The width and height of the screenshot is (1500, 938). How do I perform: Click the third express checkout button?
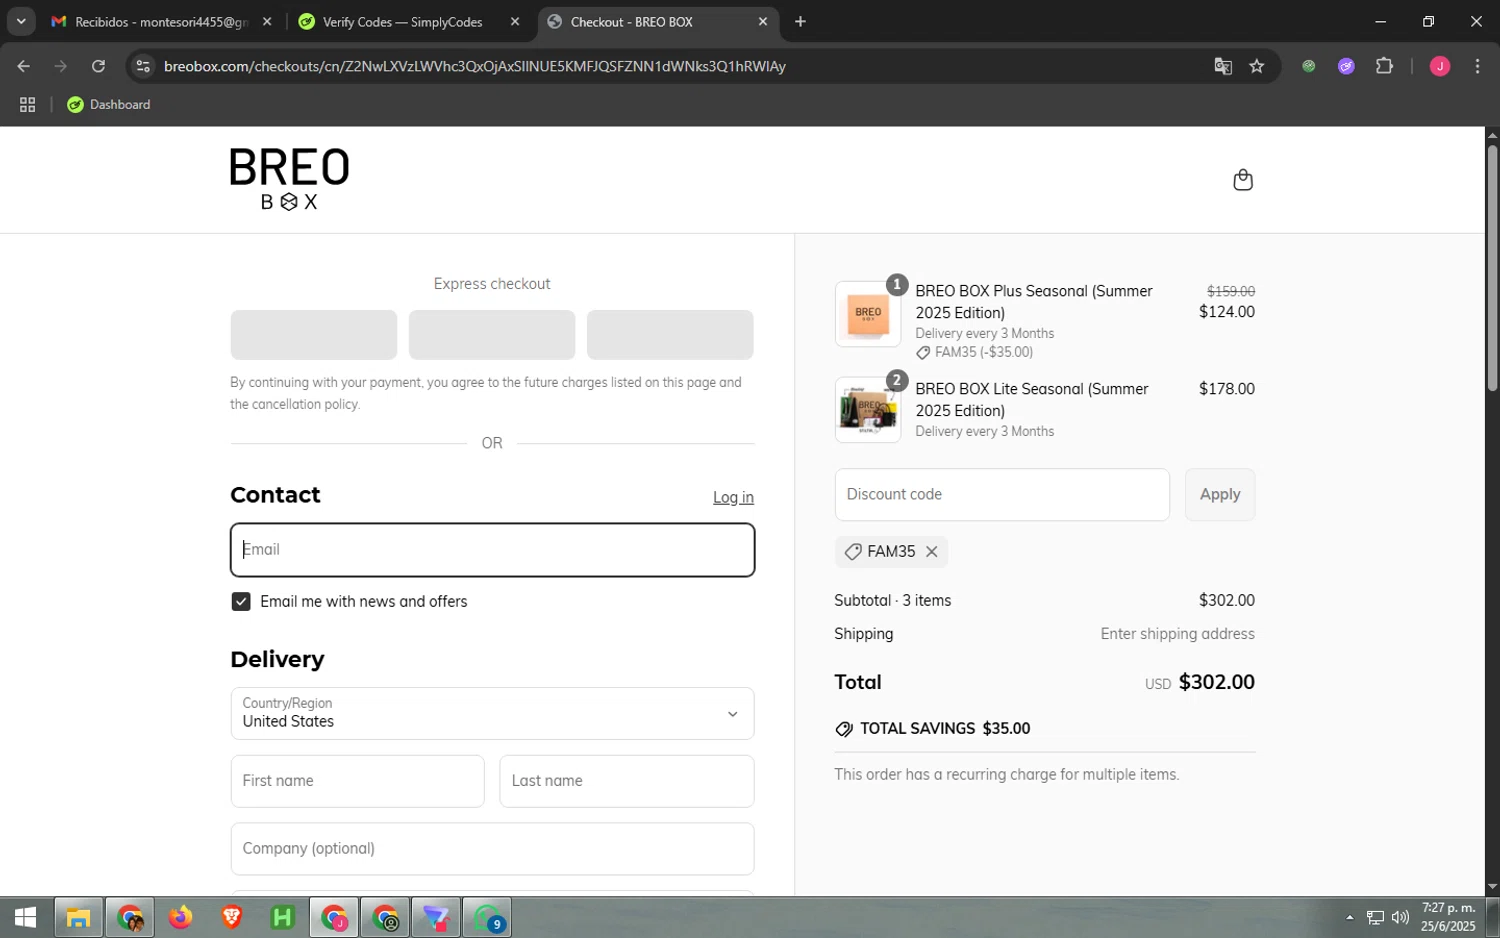click(670, 335)
